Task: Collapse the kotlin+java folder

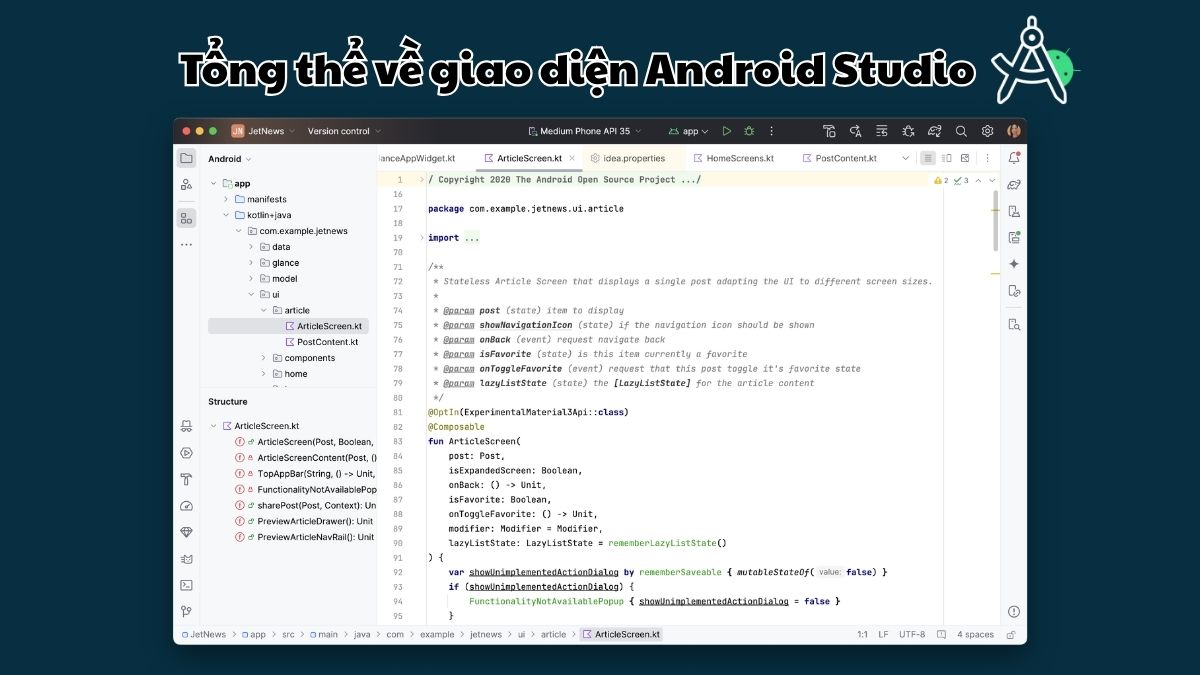Action: (x=226, y=215)
